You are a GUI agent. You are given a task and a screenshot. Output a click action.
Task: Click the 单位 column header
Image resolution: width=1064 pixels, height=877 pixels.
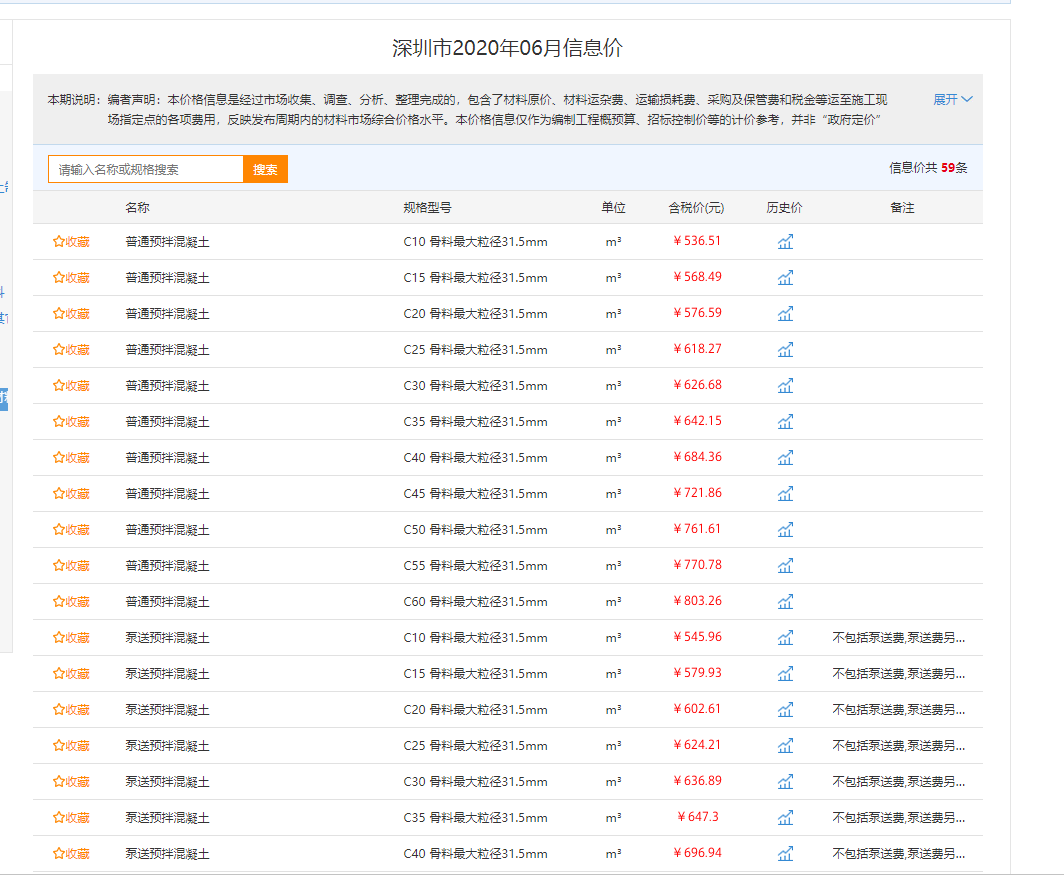click(x=613, y=208)
